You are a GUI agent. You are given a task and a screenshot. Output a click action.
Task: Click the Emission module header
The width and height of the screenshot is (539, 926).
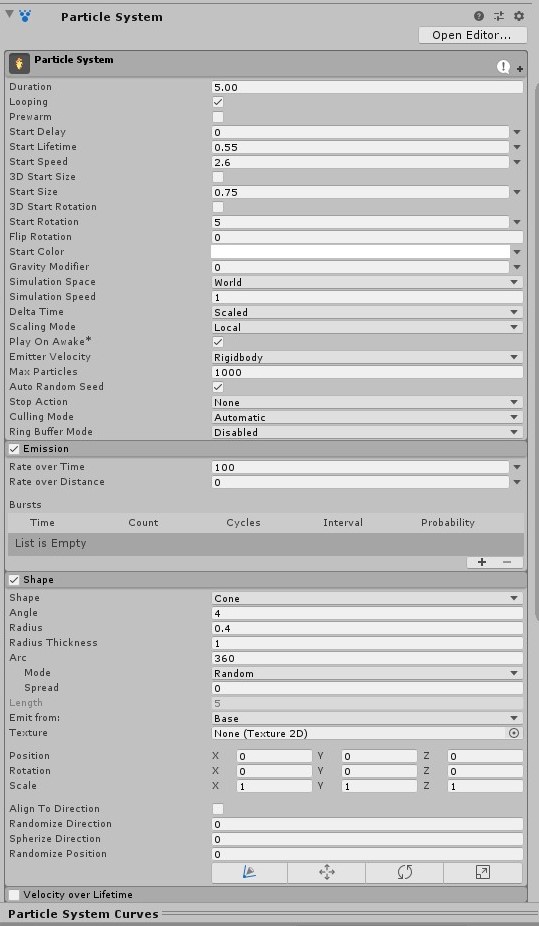[x=266, y=449]
